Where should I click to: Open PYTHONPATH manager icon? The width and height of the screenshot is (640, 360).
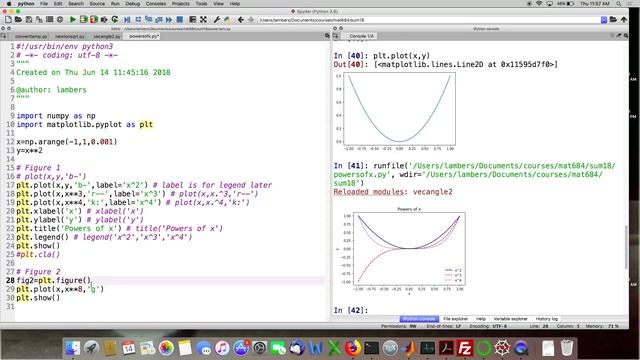[227, 20]
